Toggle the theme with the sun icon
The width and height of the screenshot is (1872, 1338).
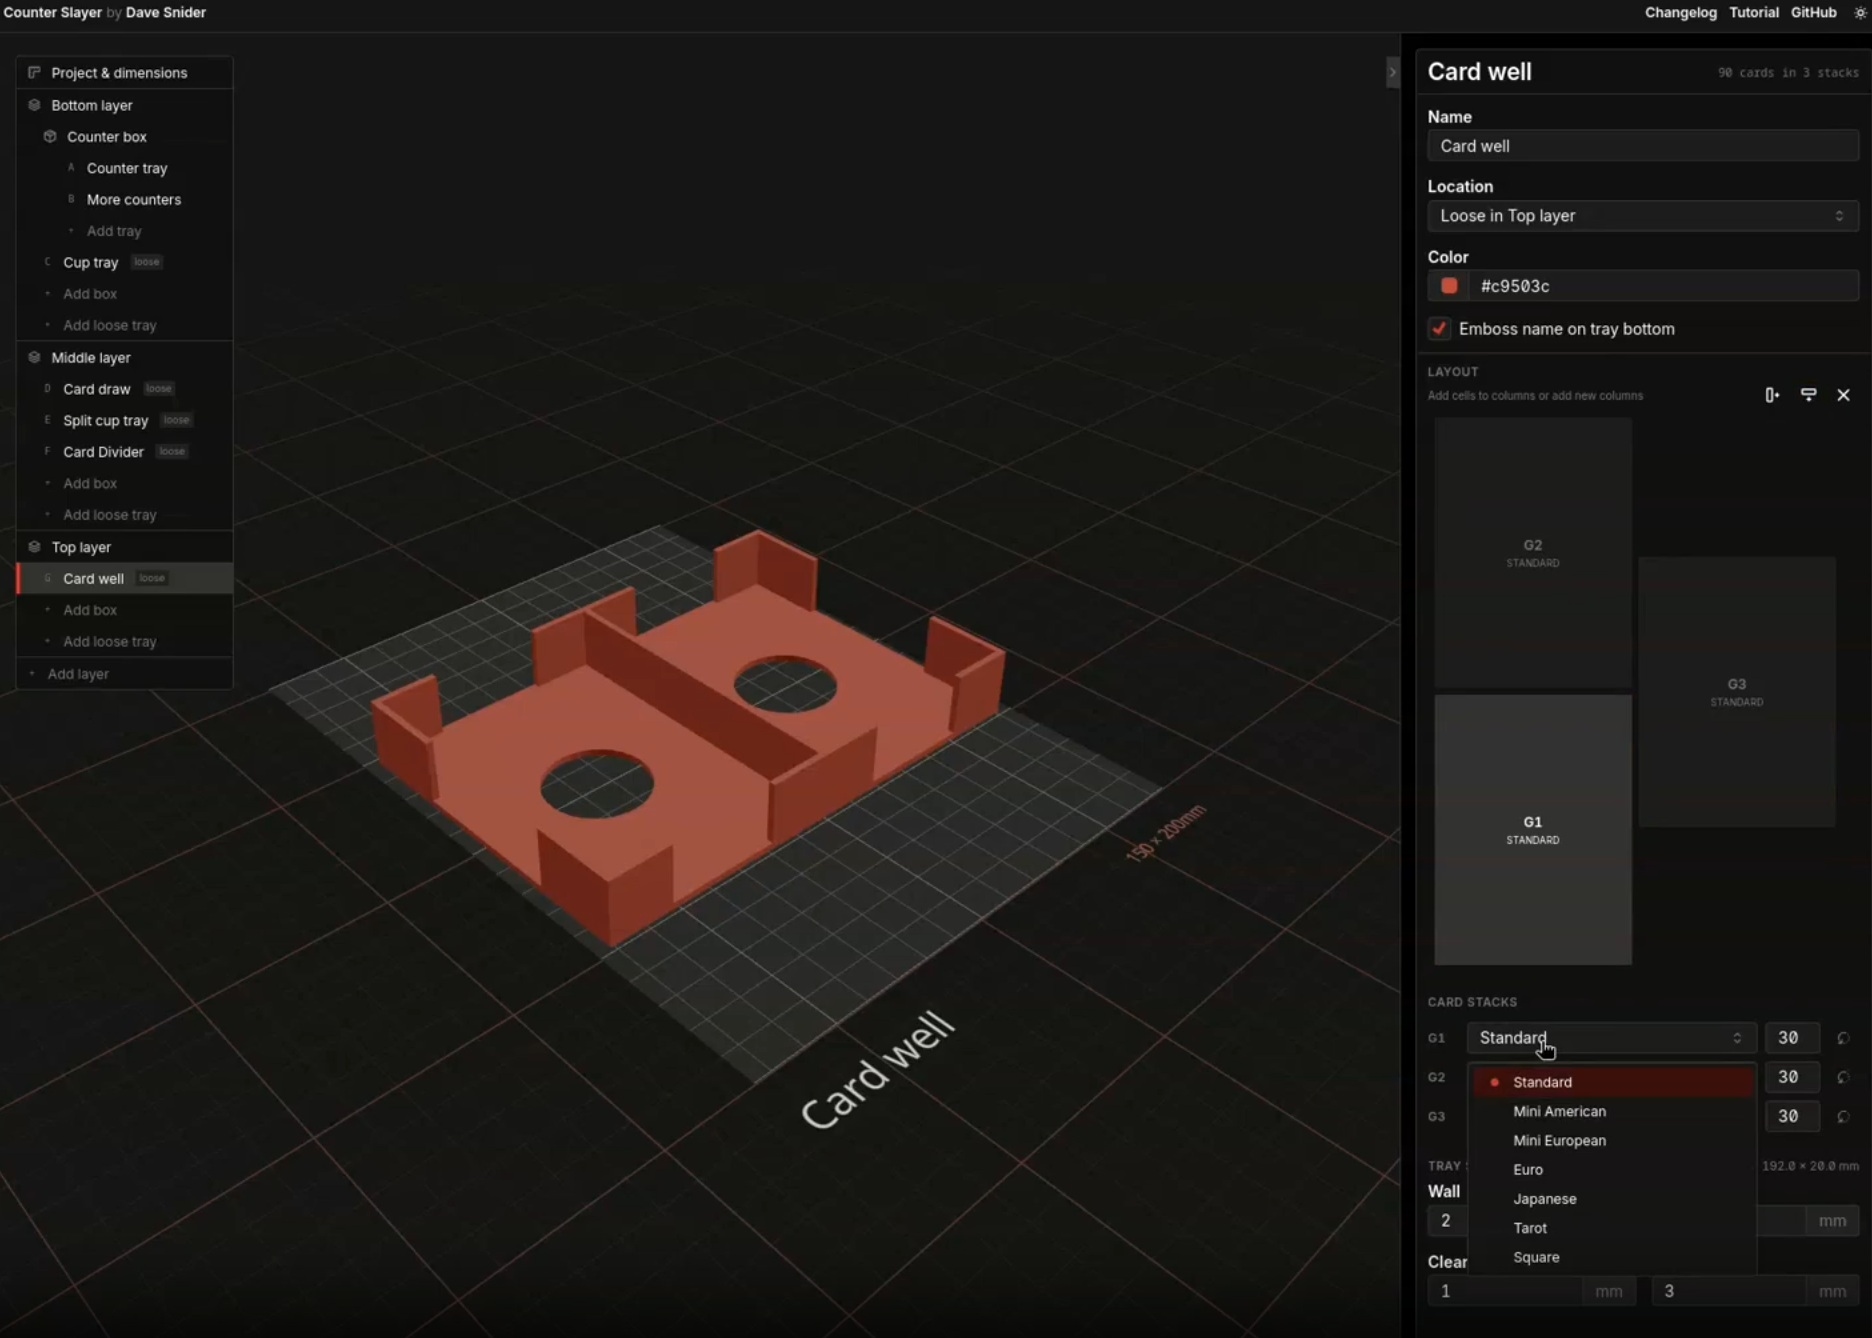click(x=1858, y=12)
